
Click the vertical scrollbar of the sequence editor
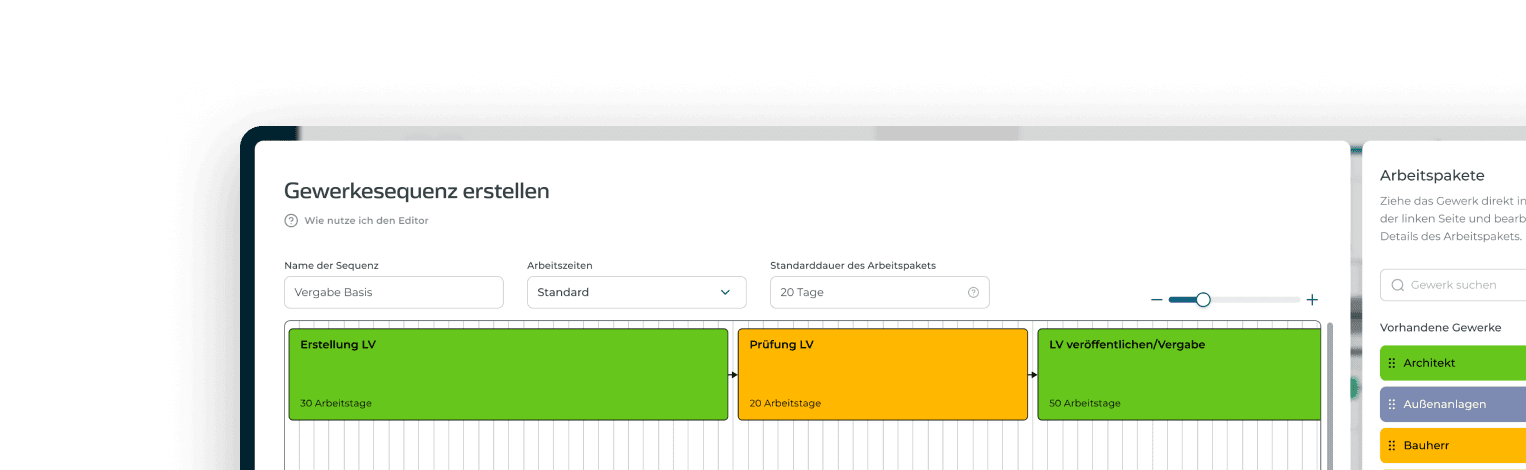(x=1329, y=395)
